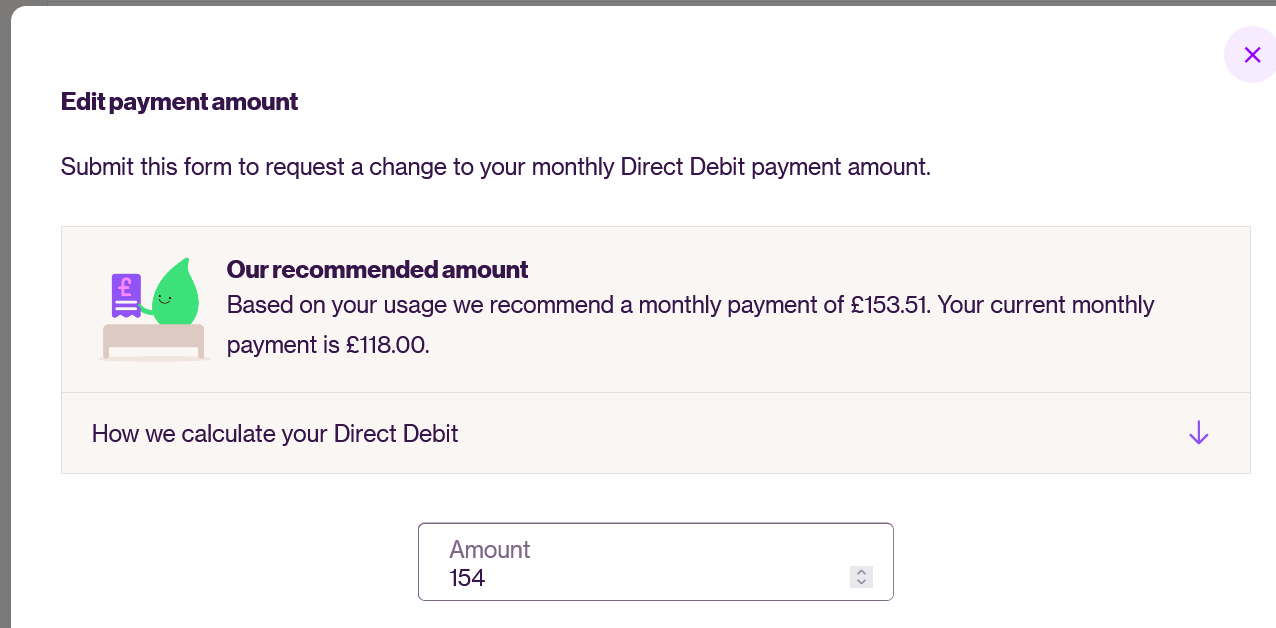This screenshot has width=1276, height=628.
Task: Expand How we calculate your Direct Debit
Action: pos(275,434)
